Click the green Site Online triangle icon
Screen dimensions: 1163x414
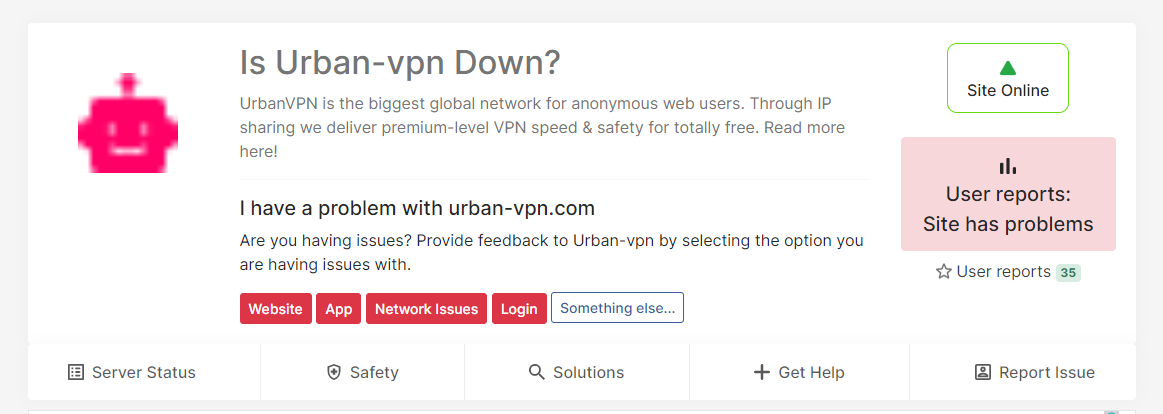1008,68
